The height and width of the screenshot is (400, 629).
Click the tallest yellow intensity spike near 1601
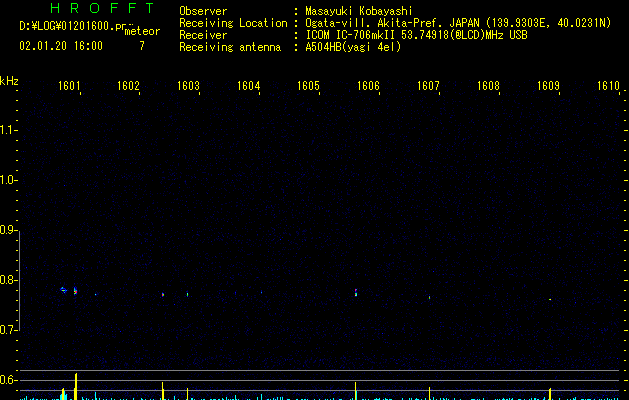coord(76,386)
